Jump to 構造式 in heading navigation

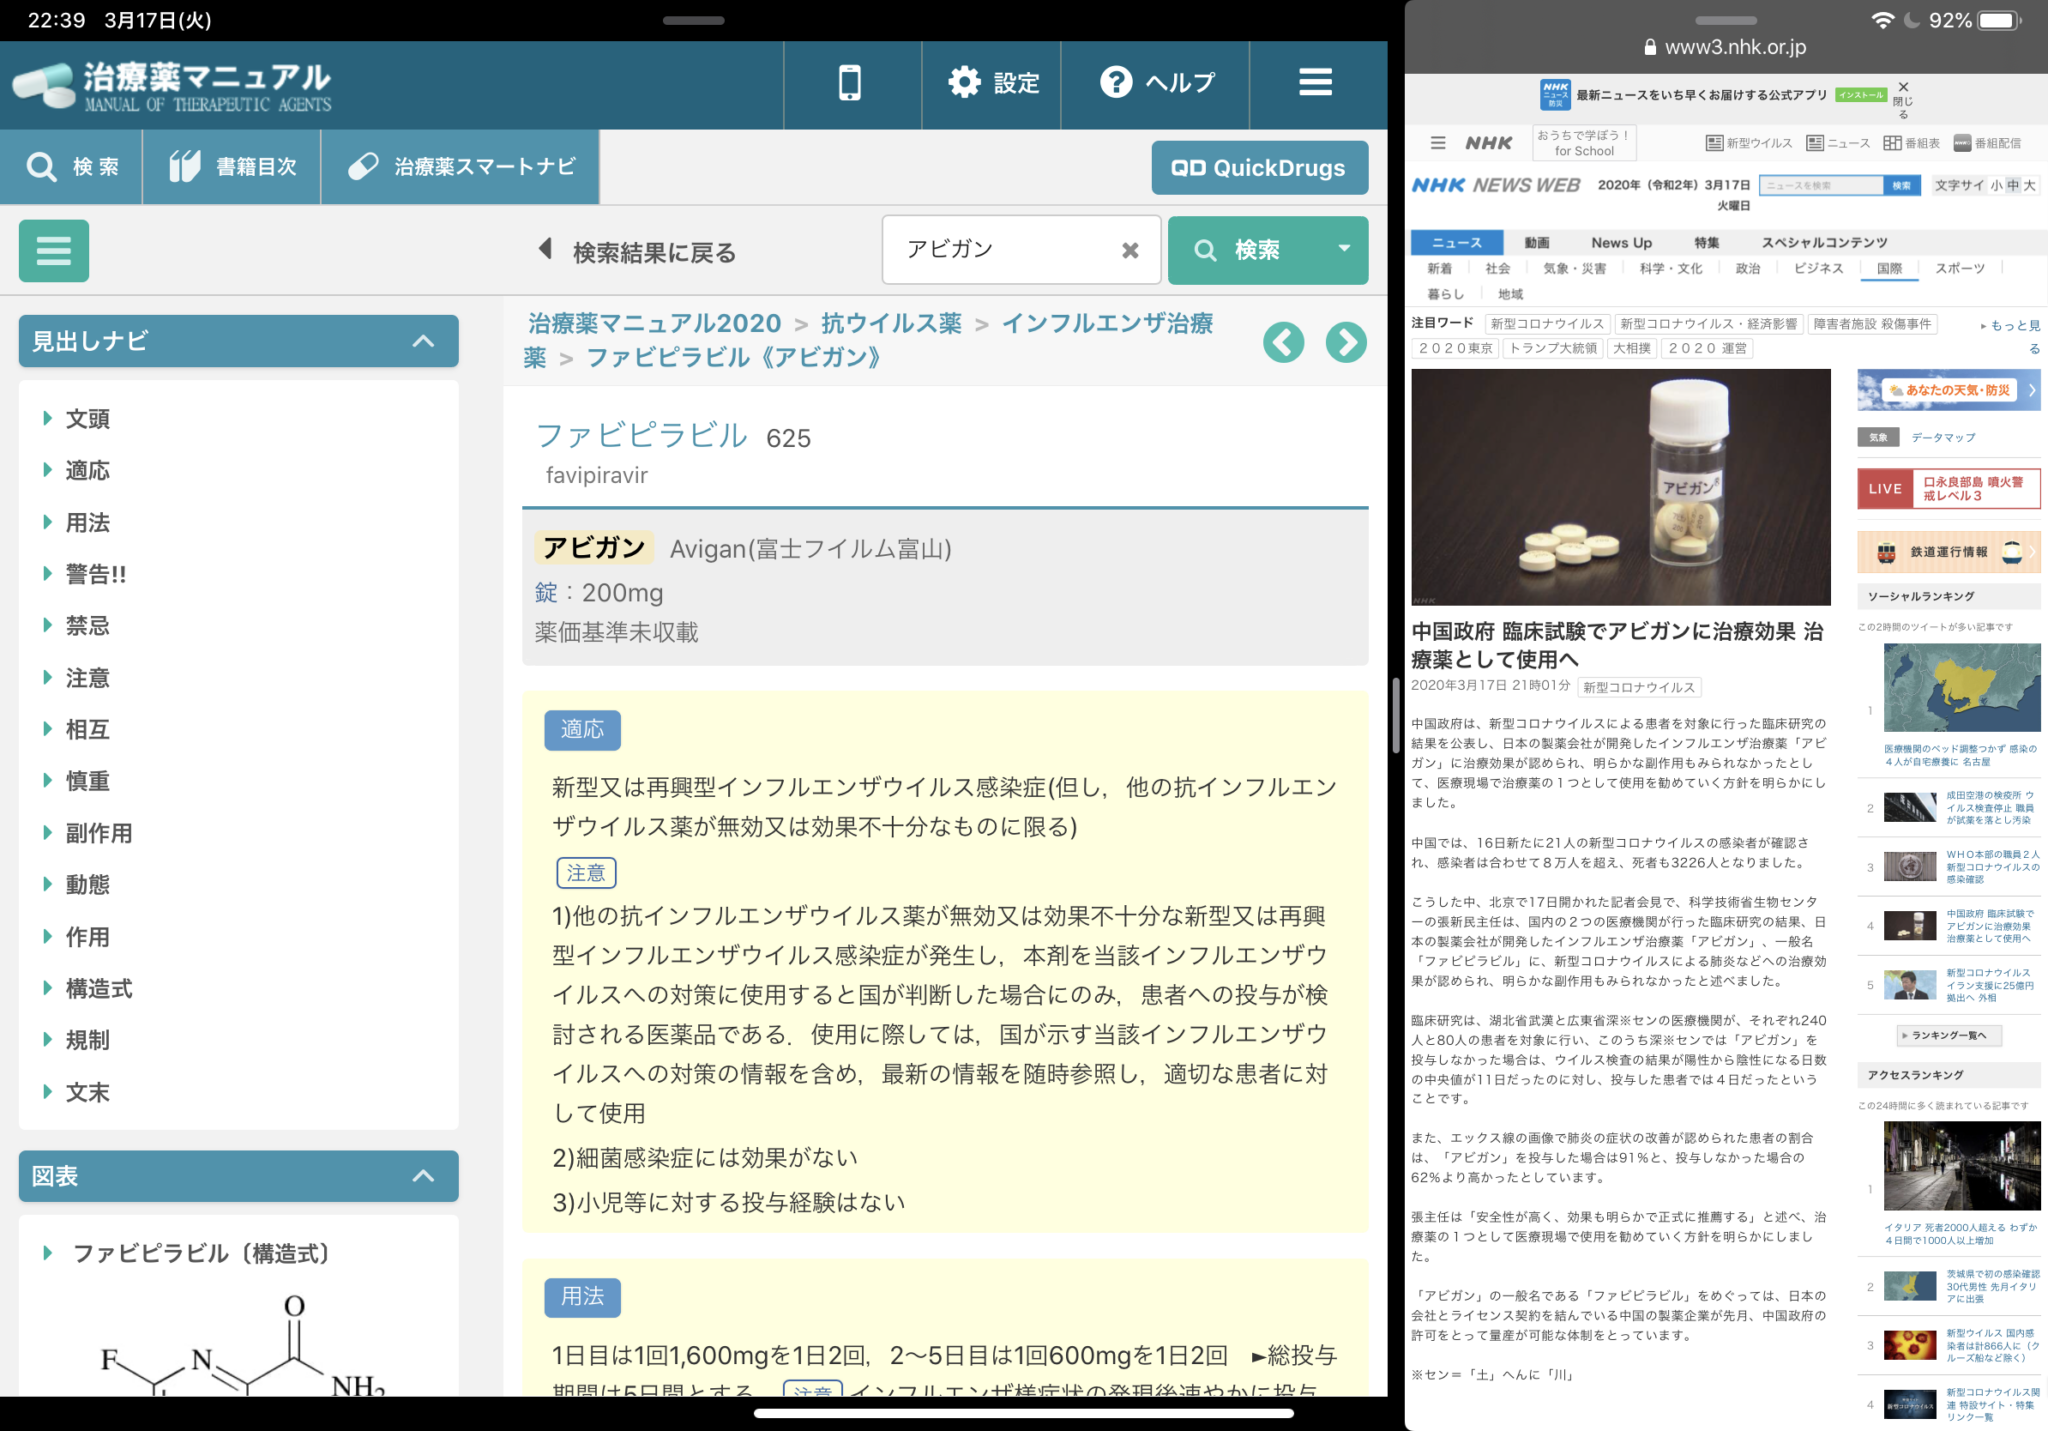pos(98,989)
